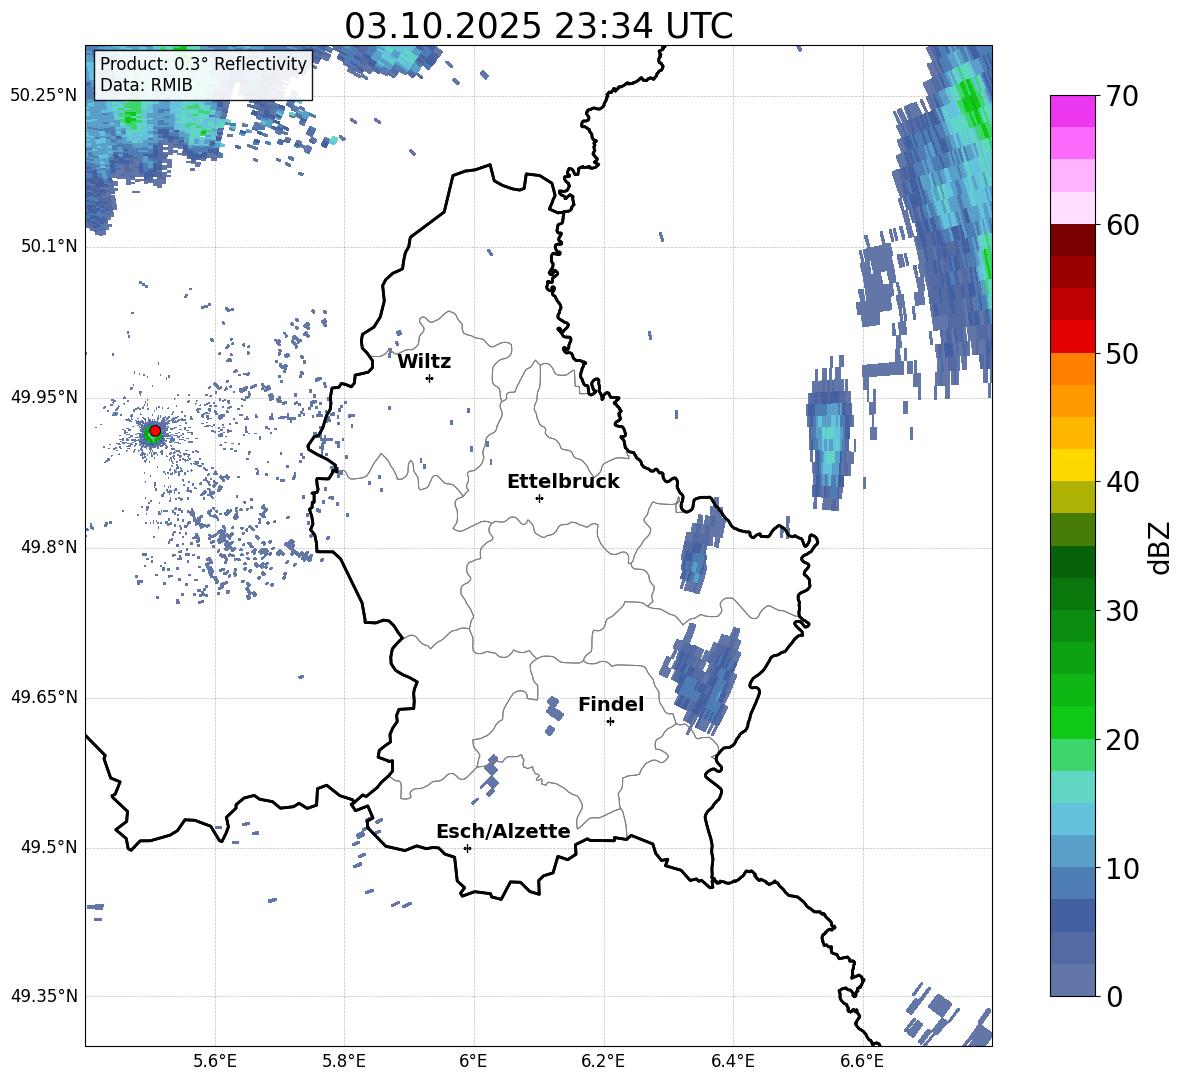Image resolution: width=1184 pixels, height=1081 pixels.
Task: Click the 60 tick on the colorbar
Action: (x=1122, y=225)
